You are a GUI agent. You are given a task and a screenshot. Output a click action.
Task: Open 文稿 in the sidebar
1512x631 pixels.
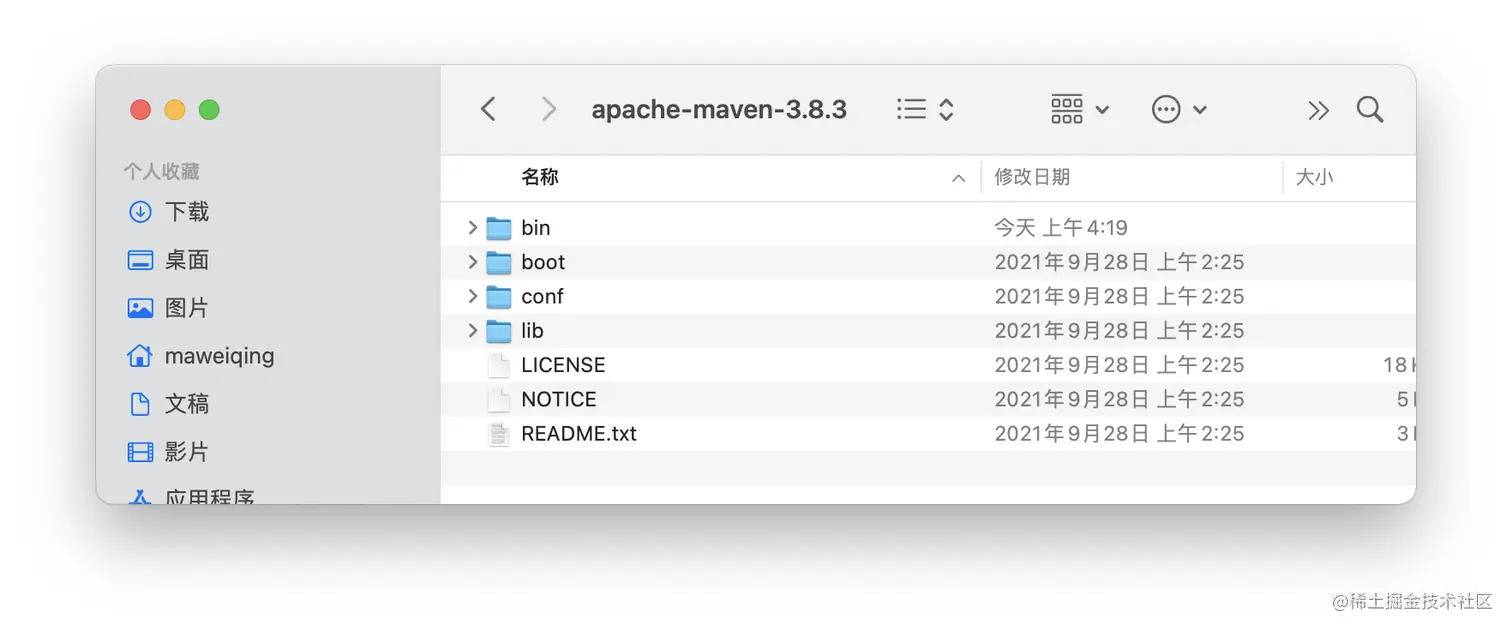tap(169, 404)
